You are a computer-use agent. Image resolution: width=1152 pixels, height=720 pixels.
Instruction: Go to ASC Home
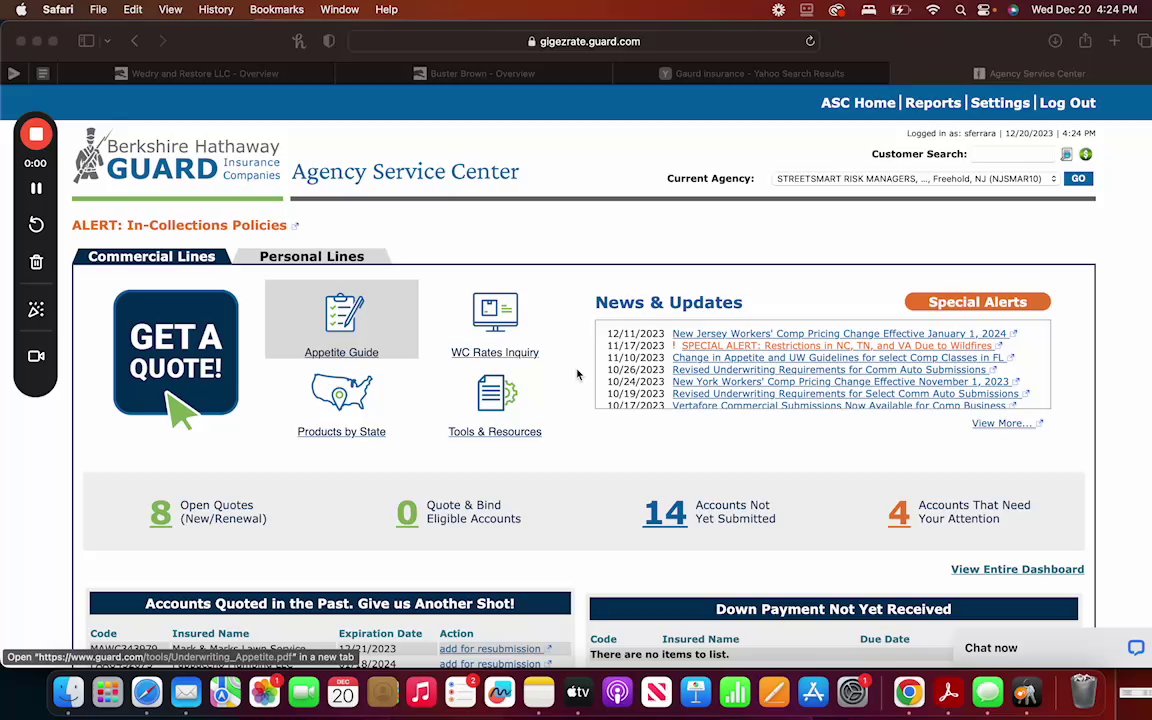[x=858, y=103]
